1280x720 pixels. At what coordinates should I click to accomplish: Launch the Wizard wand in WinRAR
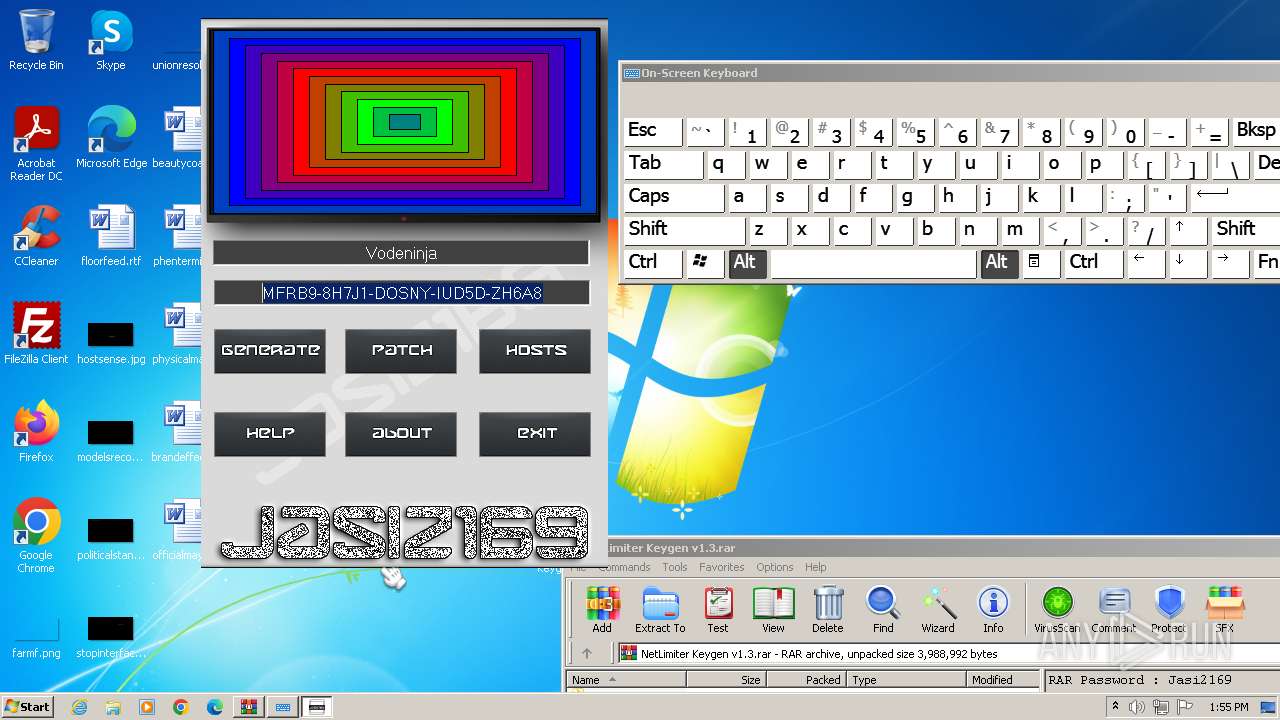click(x=938, y=610)
